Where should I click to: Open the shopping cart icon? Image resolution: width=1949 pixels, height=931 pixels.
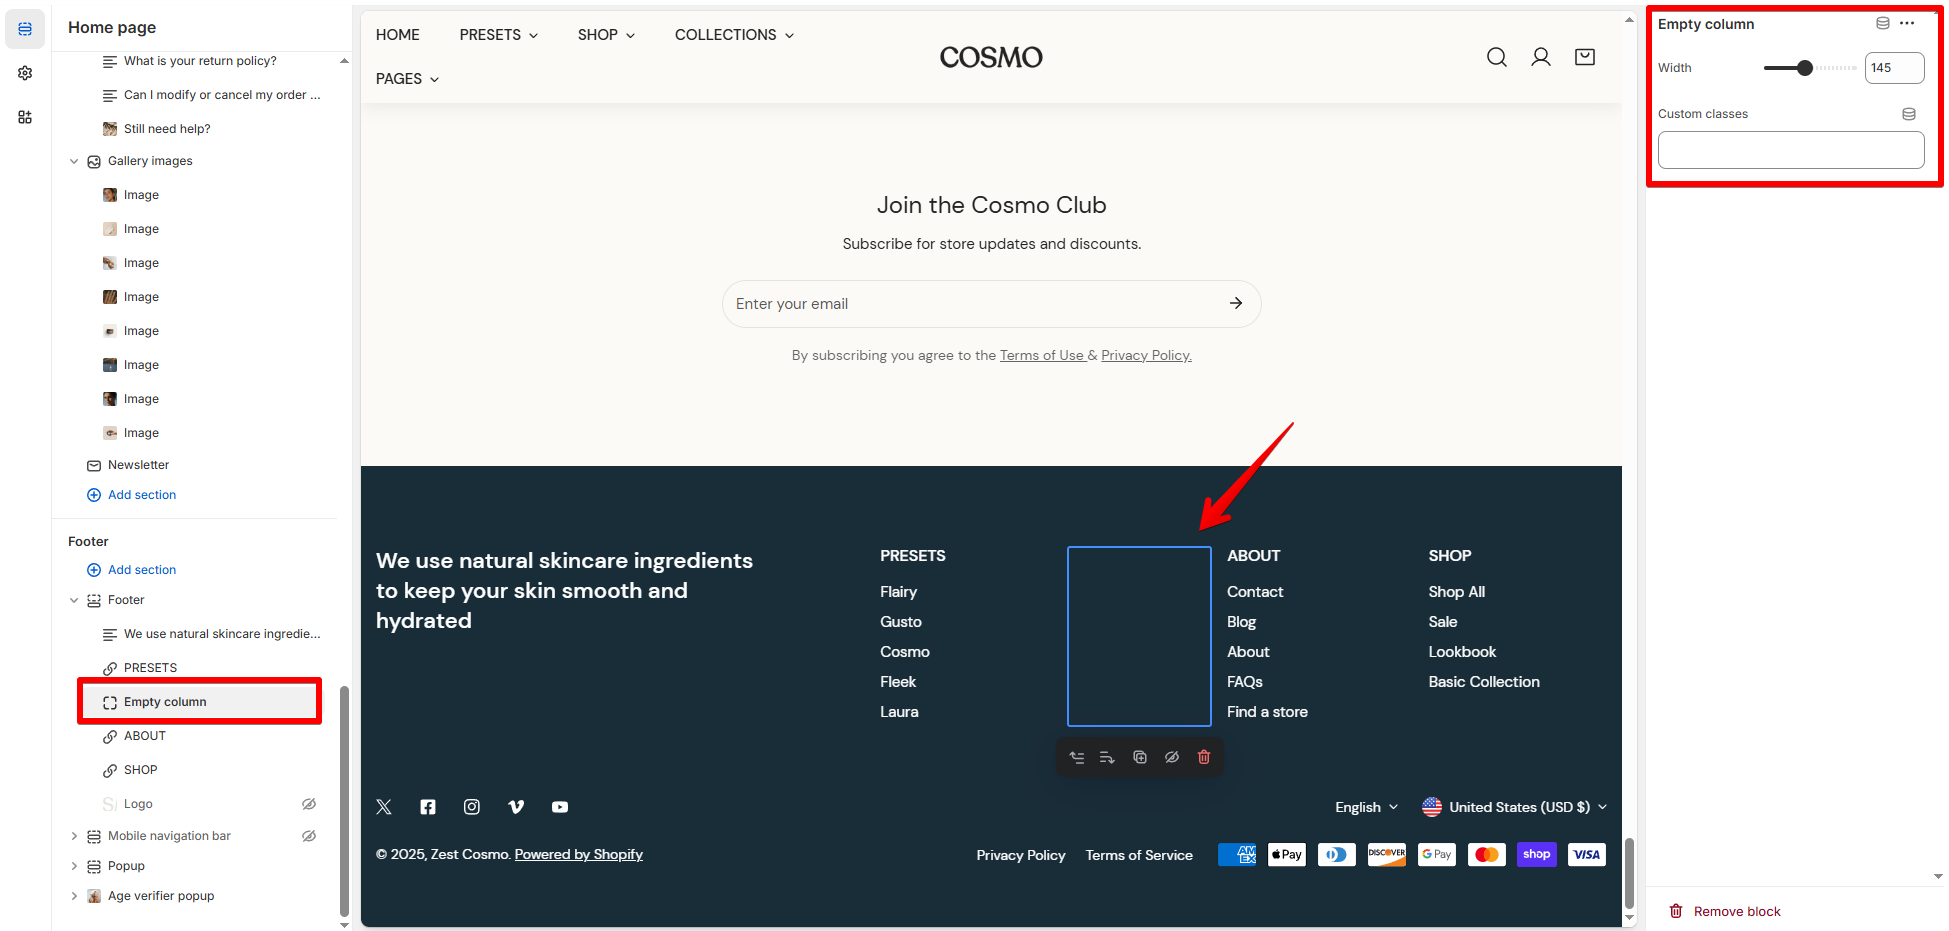1585,57
